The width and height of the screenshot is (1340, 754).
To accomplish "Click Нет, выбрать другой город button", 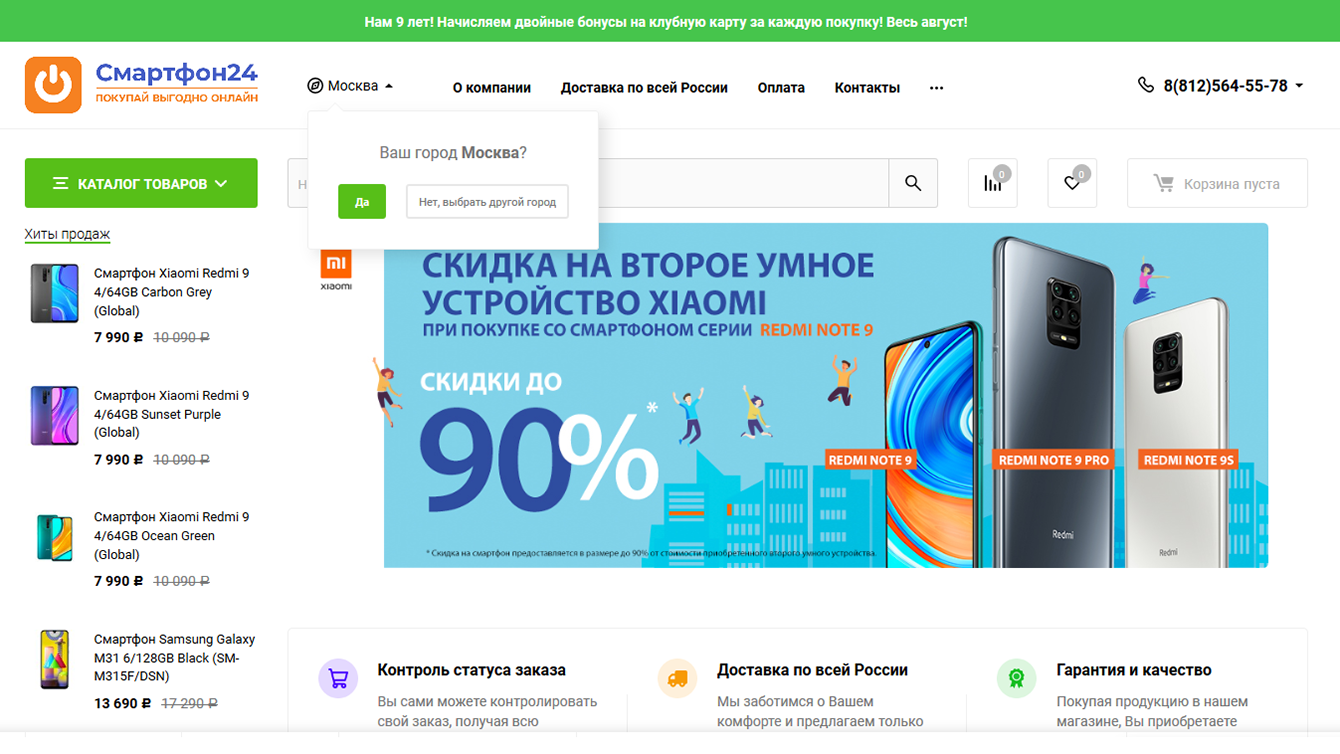I will pos(487,202).
